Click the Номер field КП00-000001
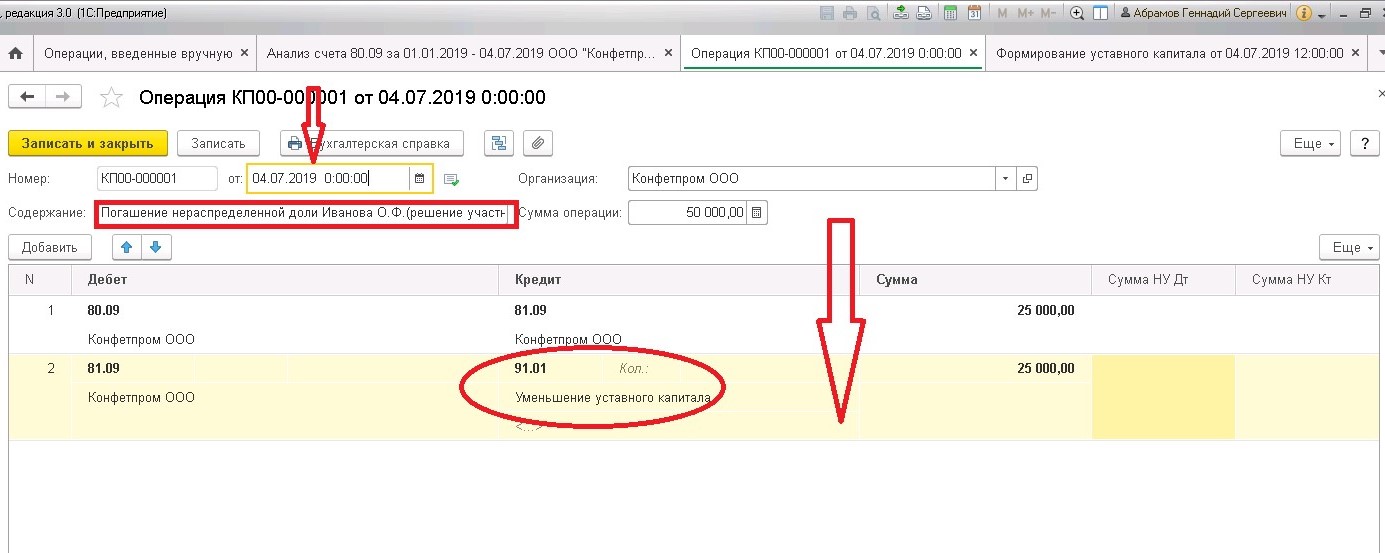The width and height of the screenshot is (1385, 553). click(x=157, y=179)
